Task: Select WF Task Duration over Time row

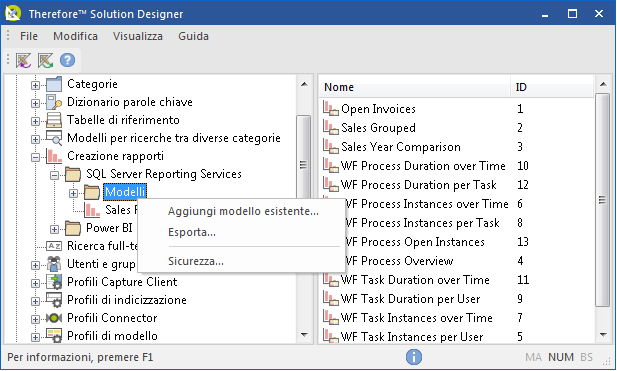Action: pos(415,280)
